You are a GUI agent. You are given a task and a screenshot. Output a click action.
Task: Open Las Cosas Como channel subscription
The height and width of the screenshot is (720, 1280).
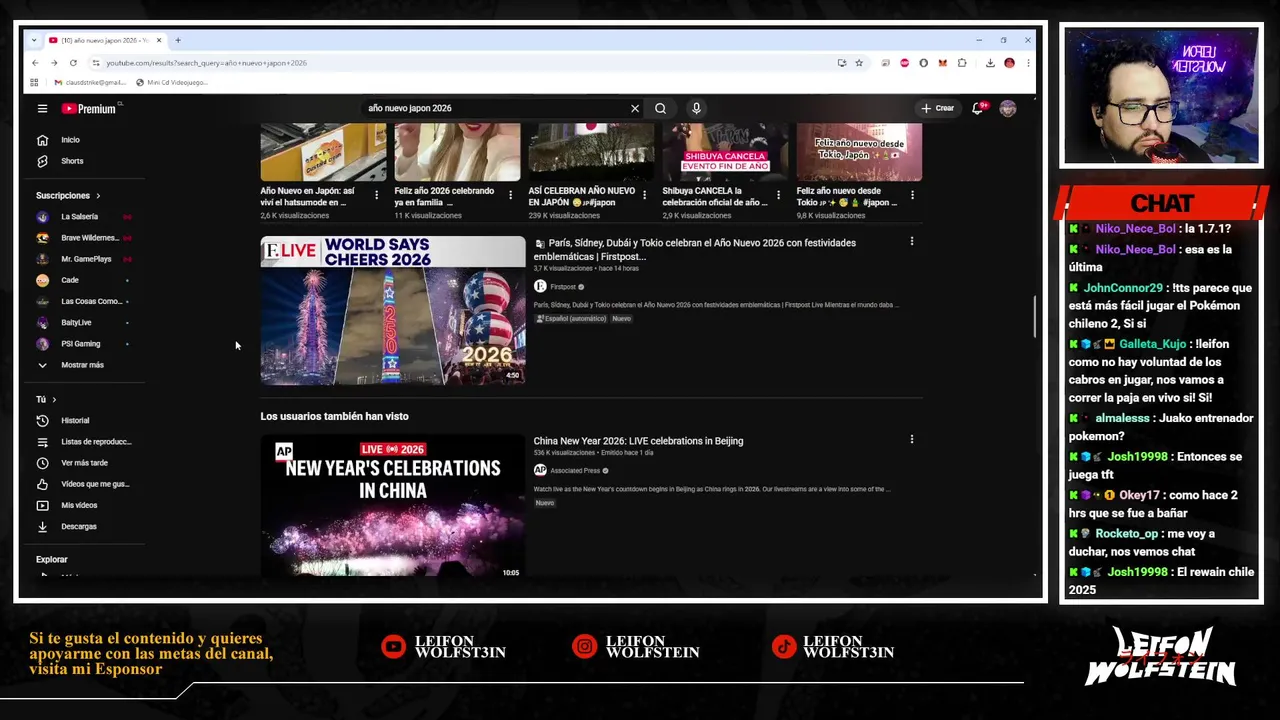point(84,301)
